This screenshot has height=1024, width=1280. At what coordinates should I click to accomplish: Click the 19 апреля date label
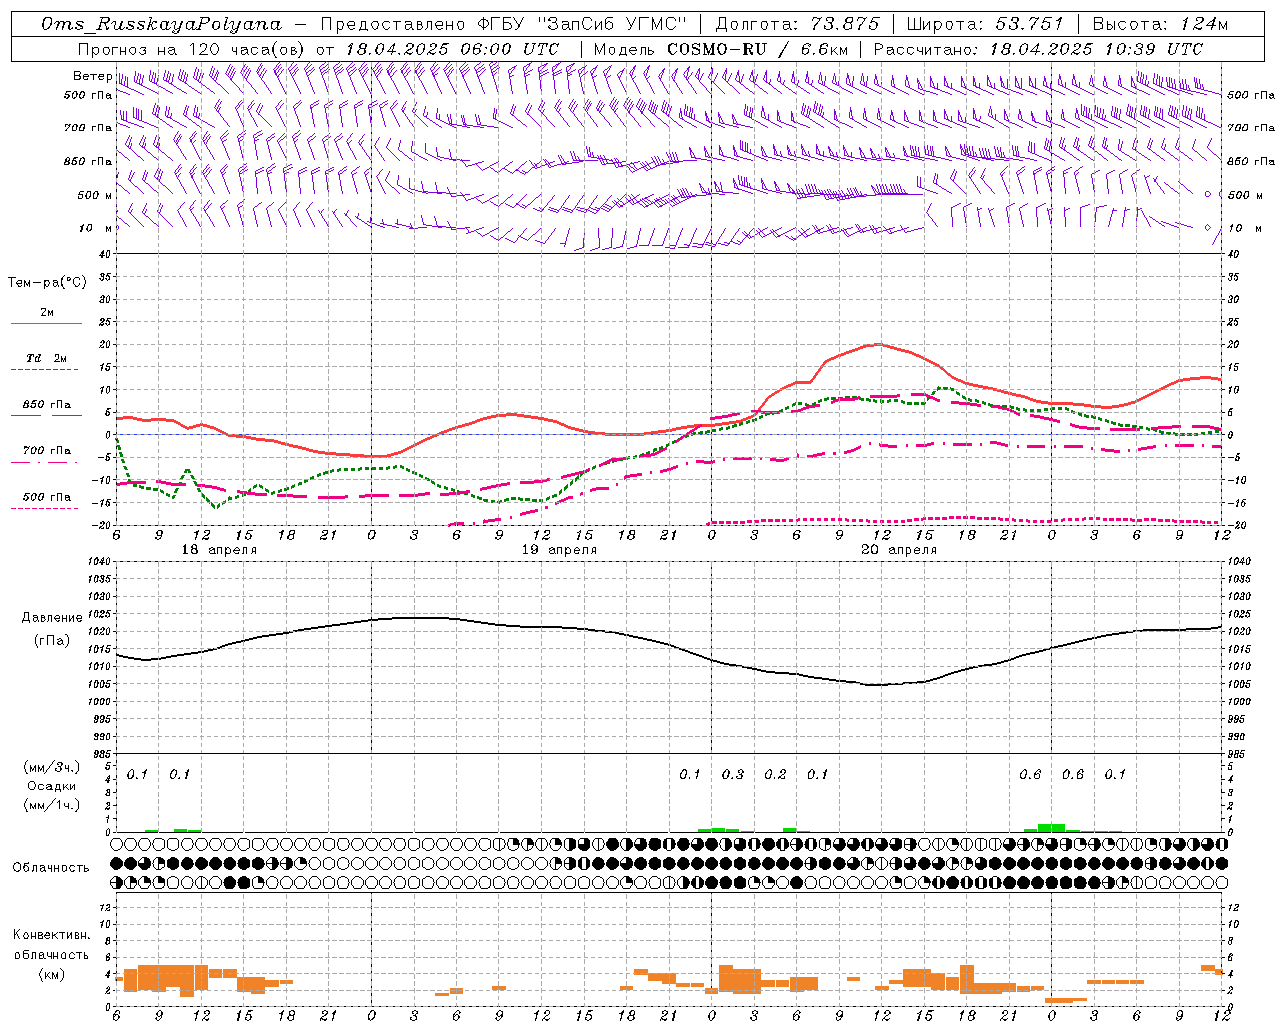[x=559, y=550]
